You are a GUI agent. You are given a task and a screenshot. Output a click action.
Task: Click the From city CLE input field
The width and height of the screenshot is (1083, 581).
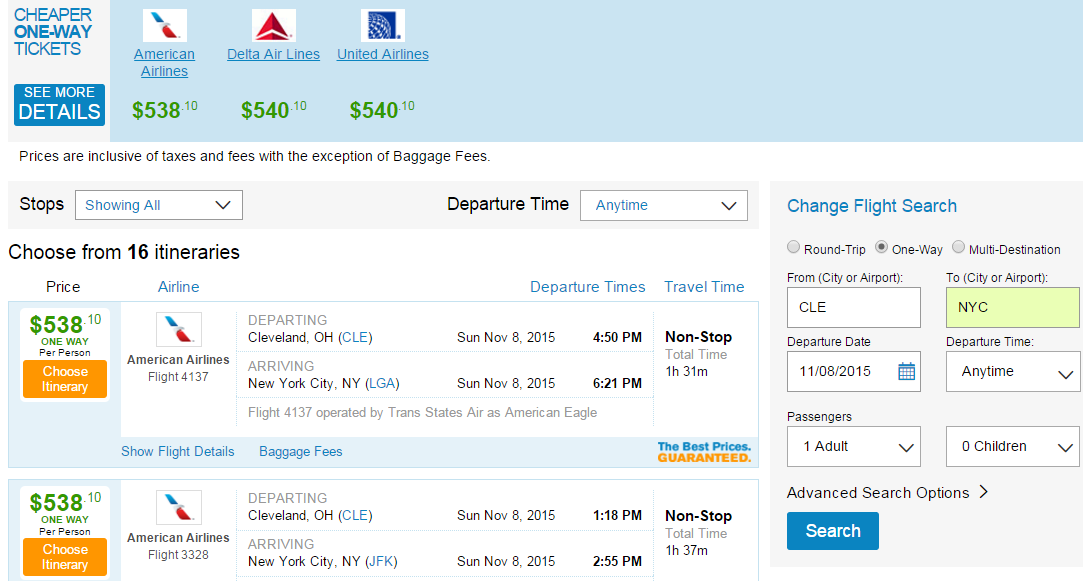(854, 307)
